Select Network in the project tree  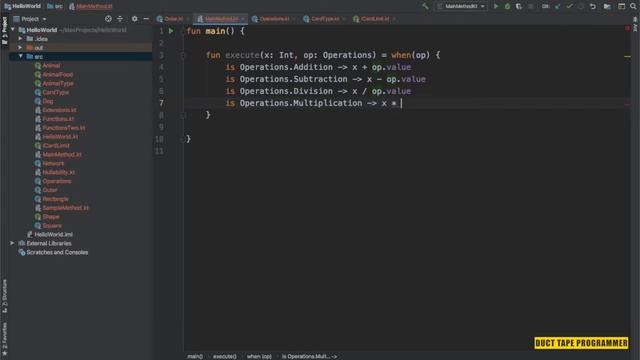pos(53,163)
